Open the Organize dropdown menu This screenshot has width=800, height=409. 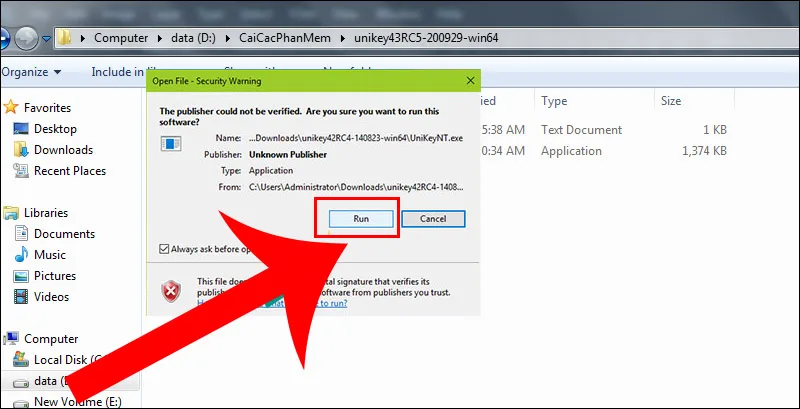tap(31, 72)
